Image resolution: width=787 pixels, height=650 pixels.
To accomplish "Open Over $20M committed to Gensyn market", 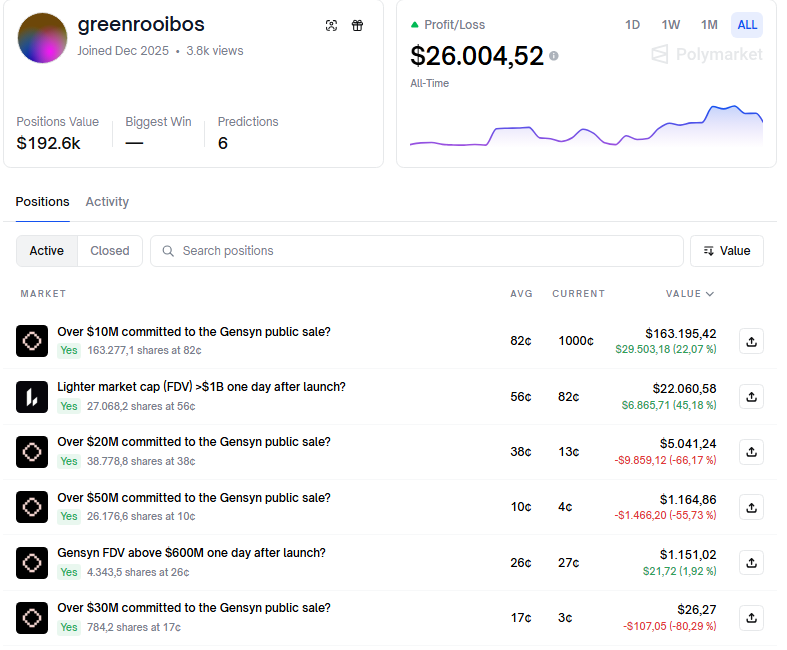I will pos(194,442).
